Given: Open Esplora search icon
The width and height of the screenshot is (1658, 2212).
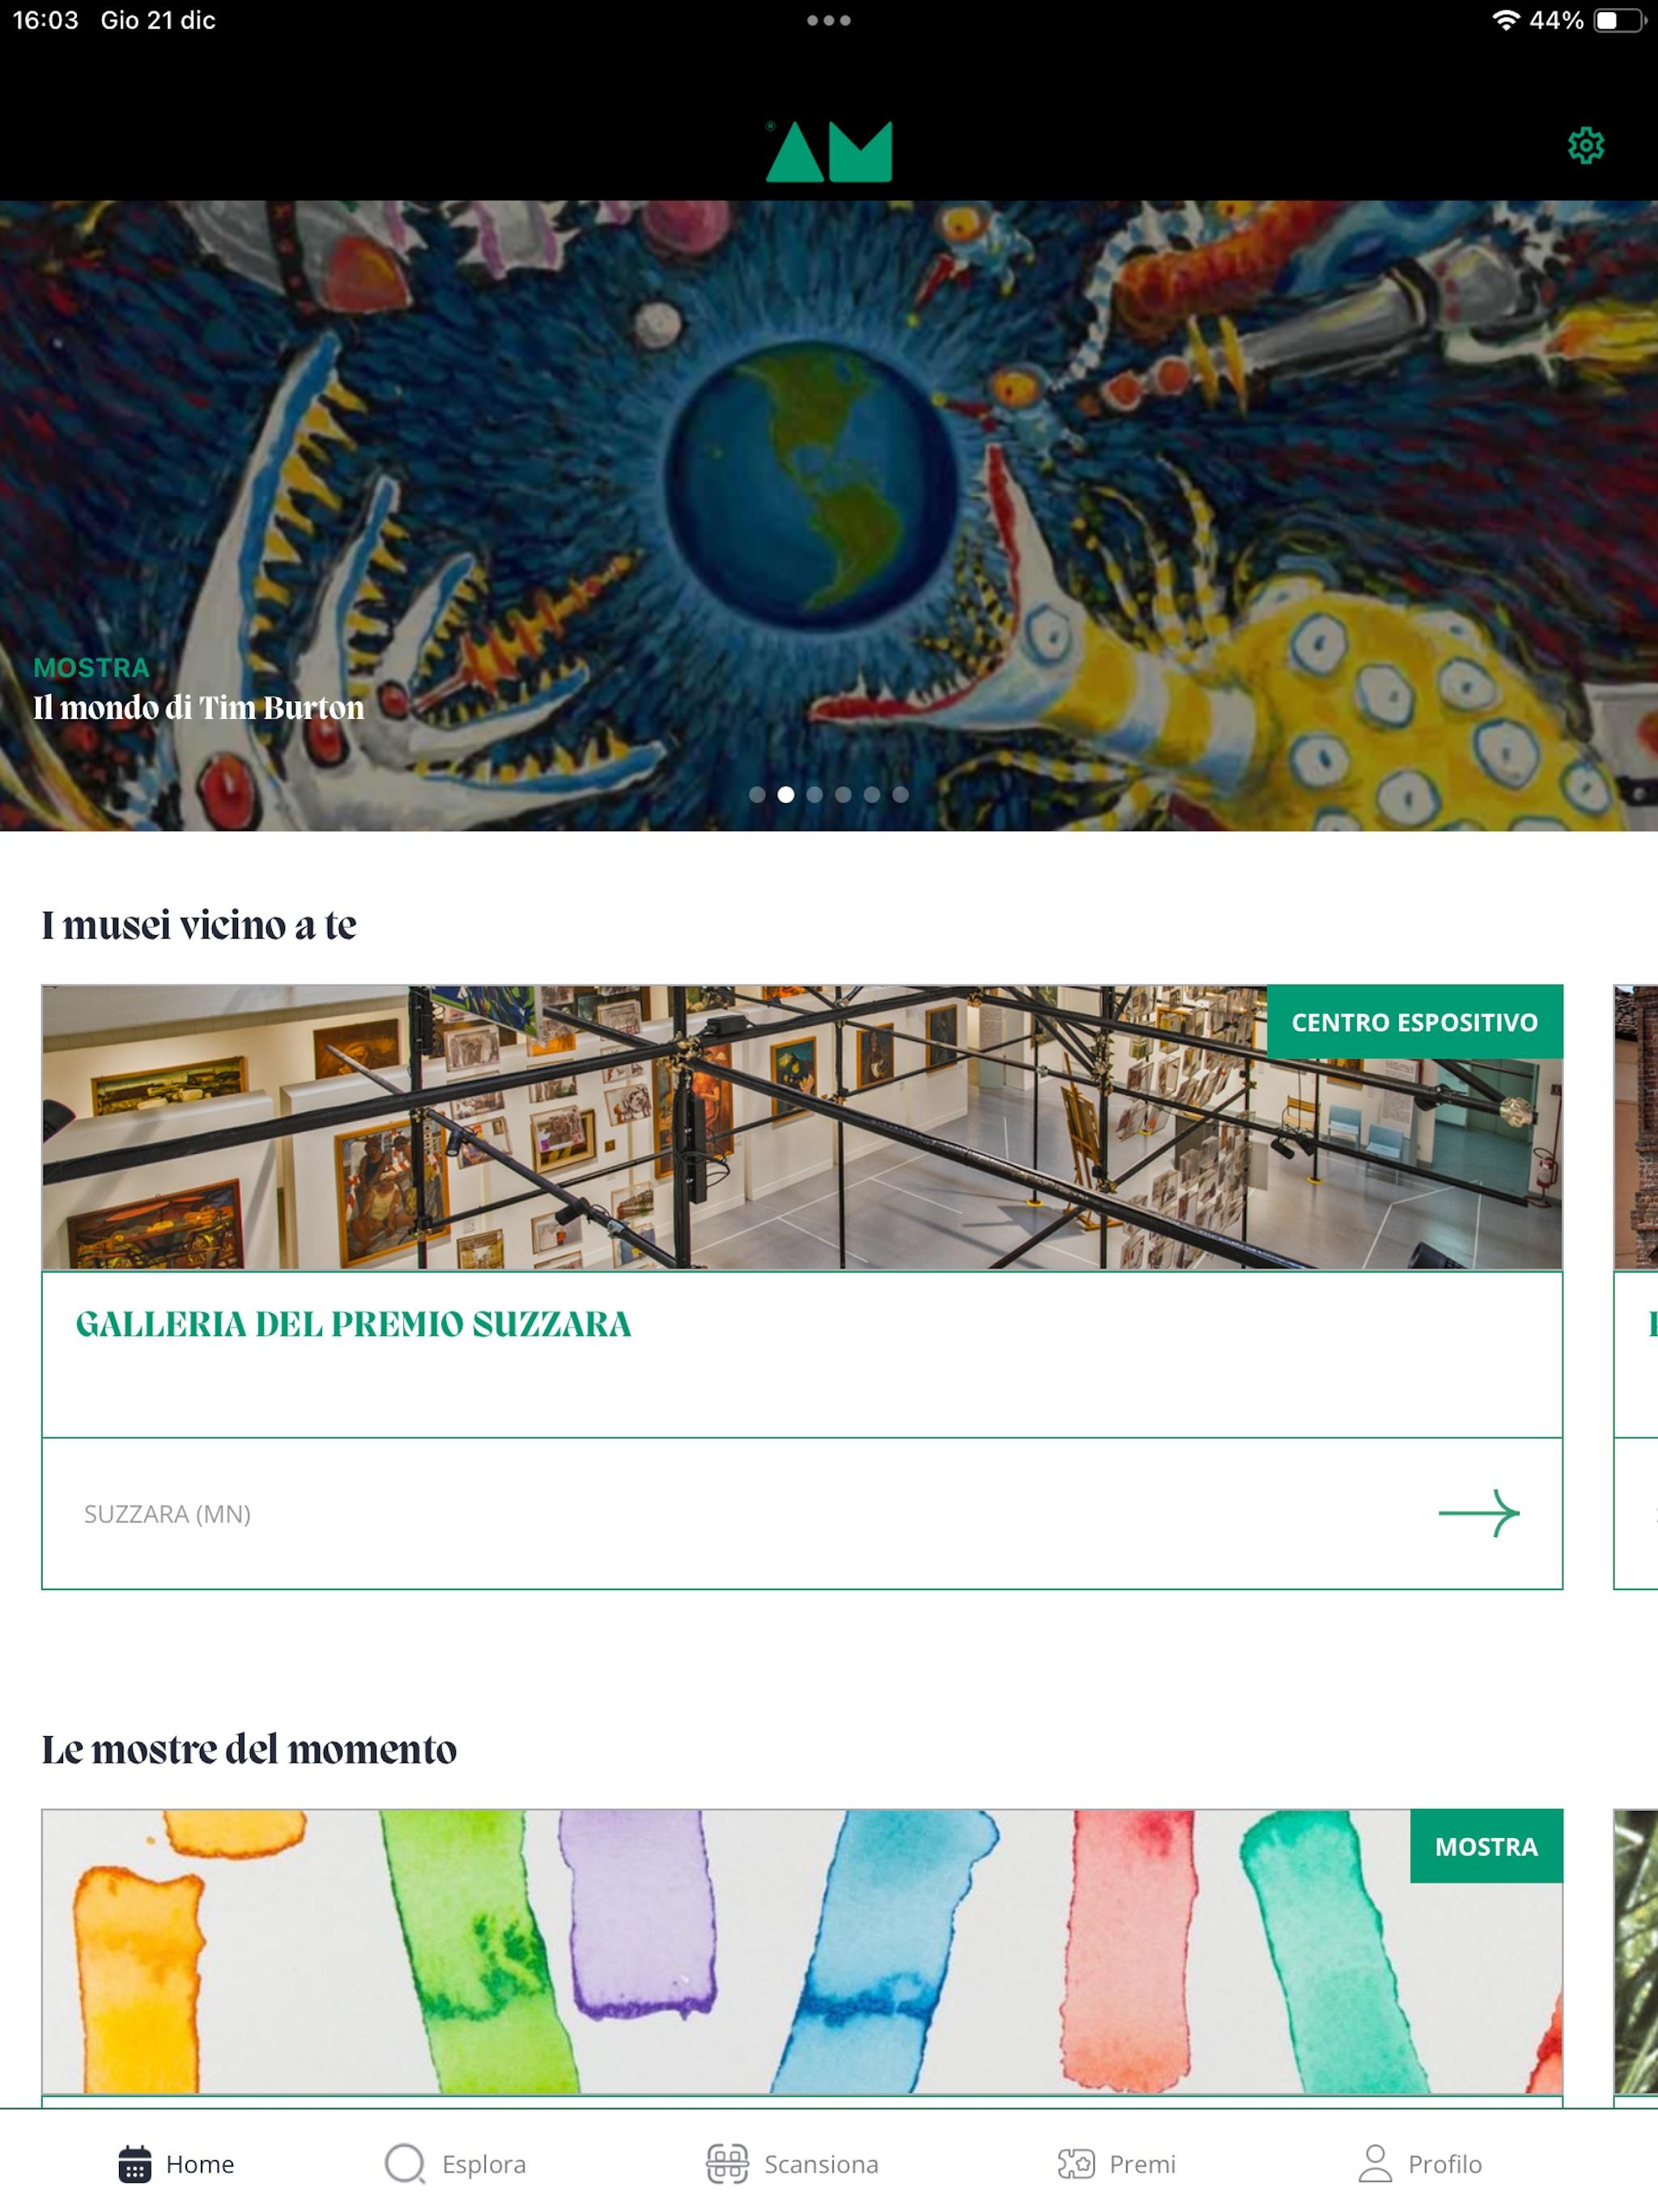Looking at the screenshot, I should (405, 2164).
